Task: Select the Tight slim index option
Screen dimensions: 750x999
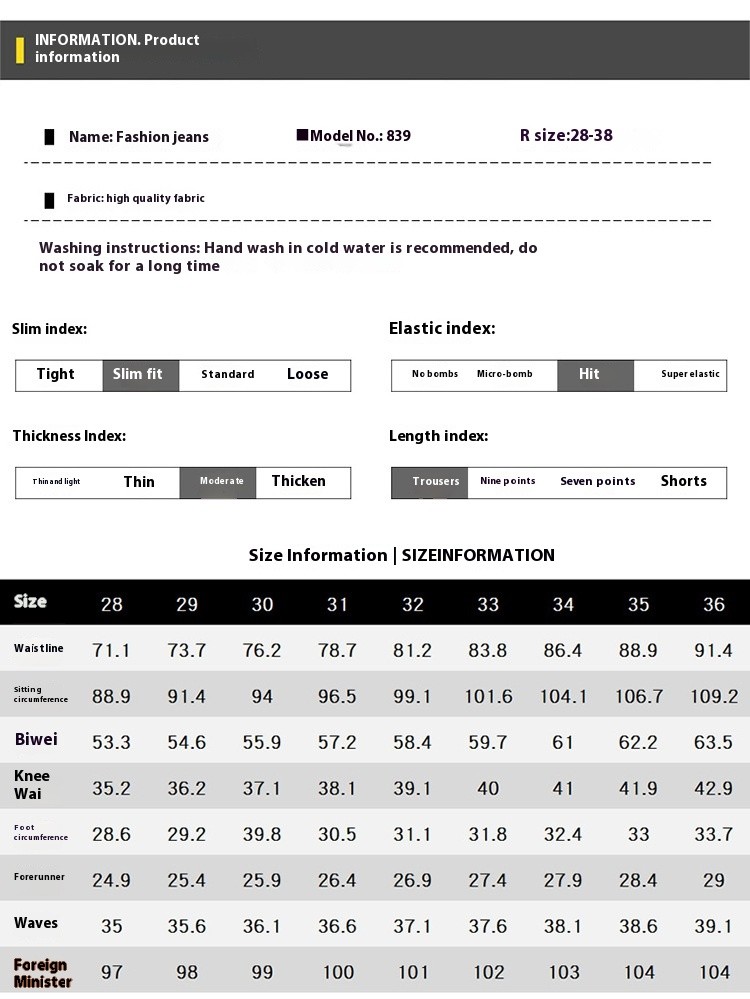Action: (x=56, y=374)
